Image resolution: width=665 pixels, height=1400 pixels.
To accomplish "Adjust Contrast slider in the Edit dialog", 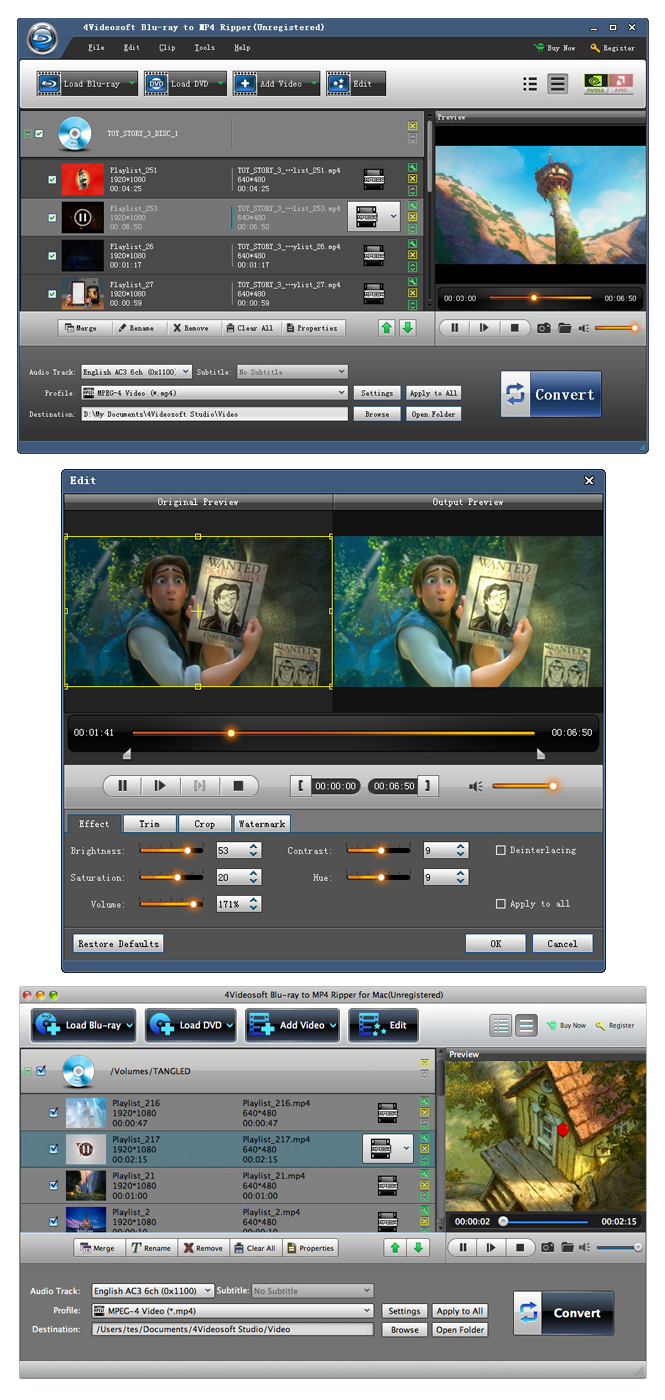I will [378, 850].
